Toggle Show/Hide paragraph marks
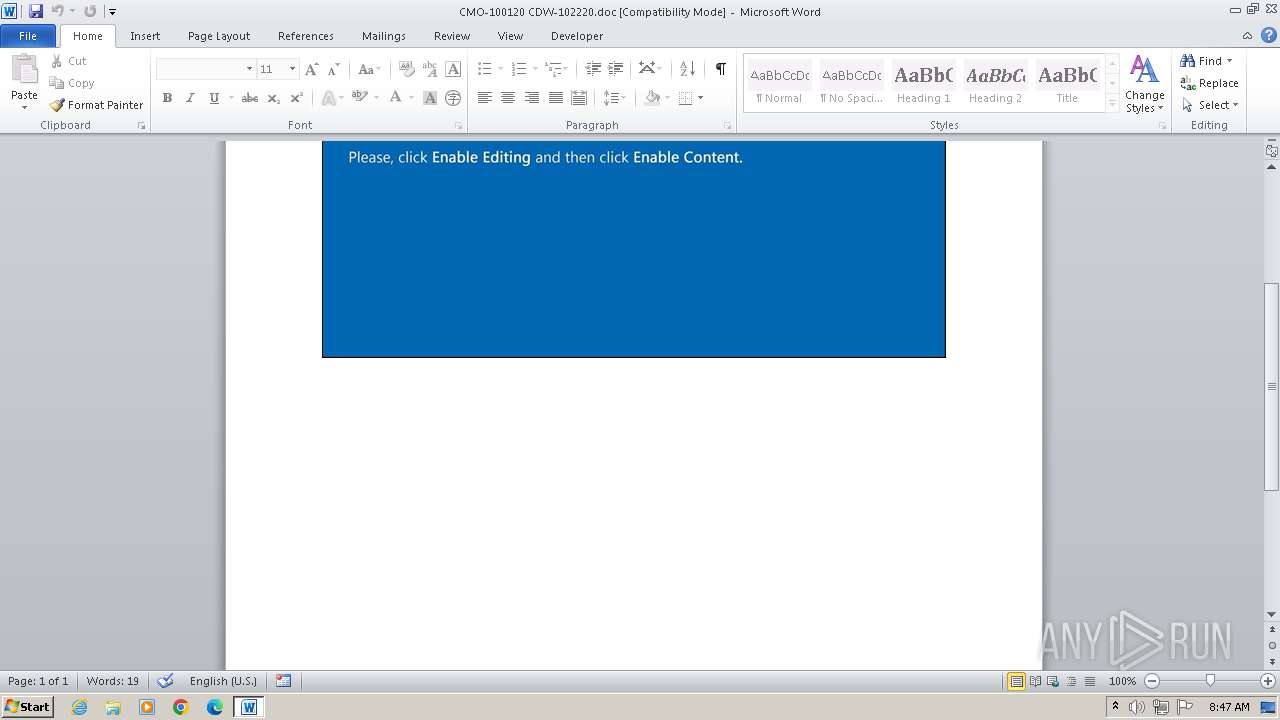Screen dimensions: 1280x720 [x=720, y=69]
